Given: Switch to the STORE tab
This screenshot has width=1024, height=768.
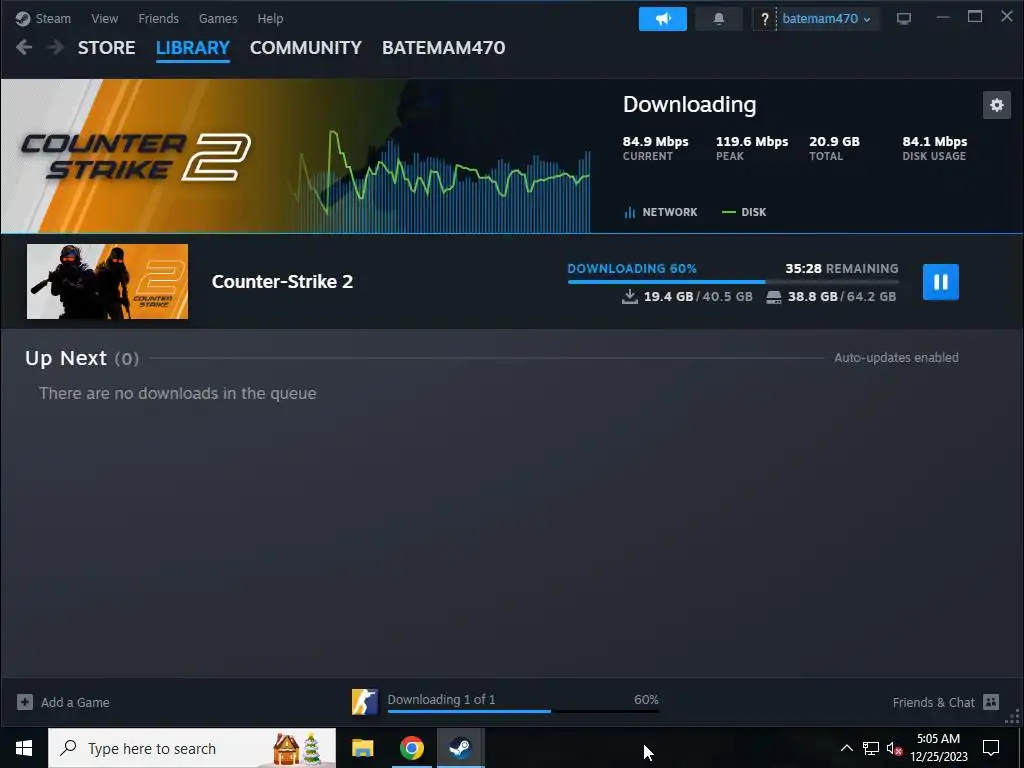Looking at the screenshot, I should pos(106,48).
